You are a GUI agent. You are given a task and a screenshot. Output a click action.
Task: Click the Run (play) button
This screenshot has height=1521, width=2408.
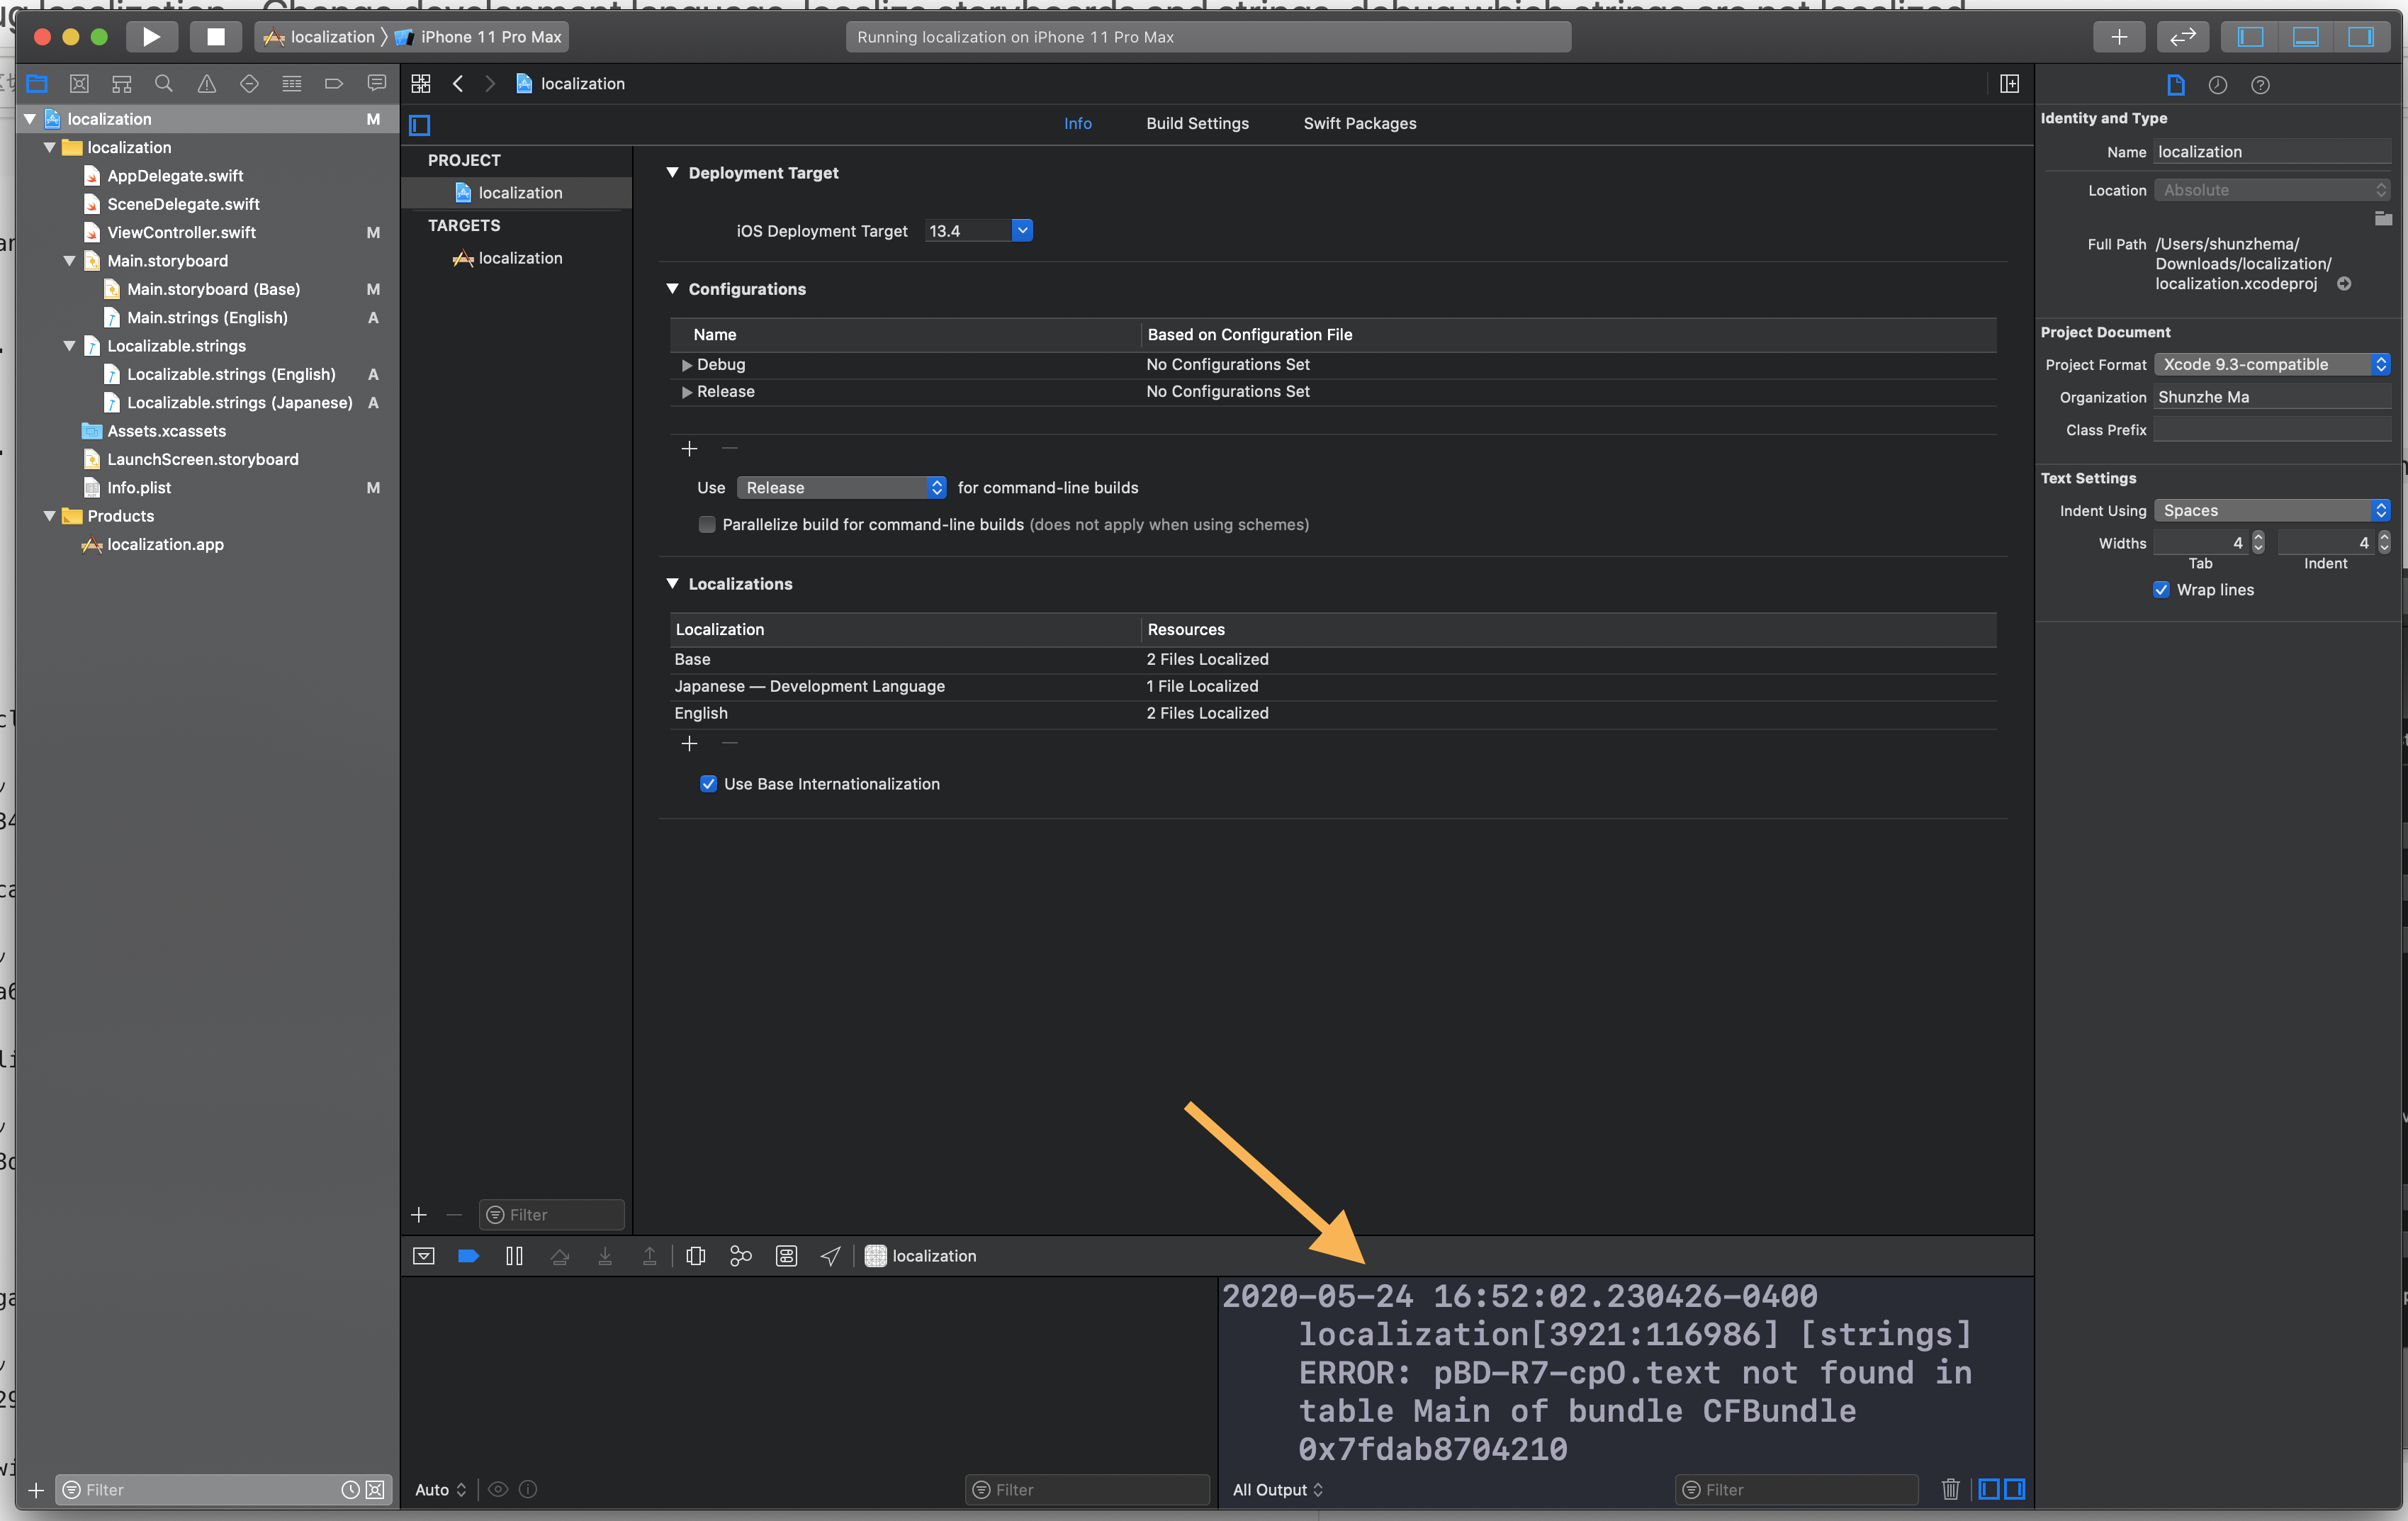[151, 37]
